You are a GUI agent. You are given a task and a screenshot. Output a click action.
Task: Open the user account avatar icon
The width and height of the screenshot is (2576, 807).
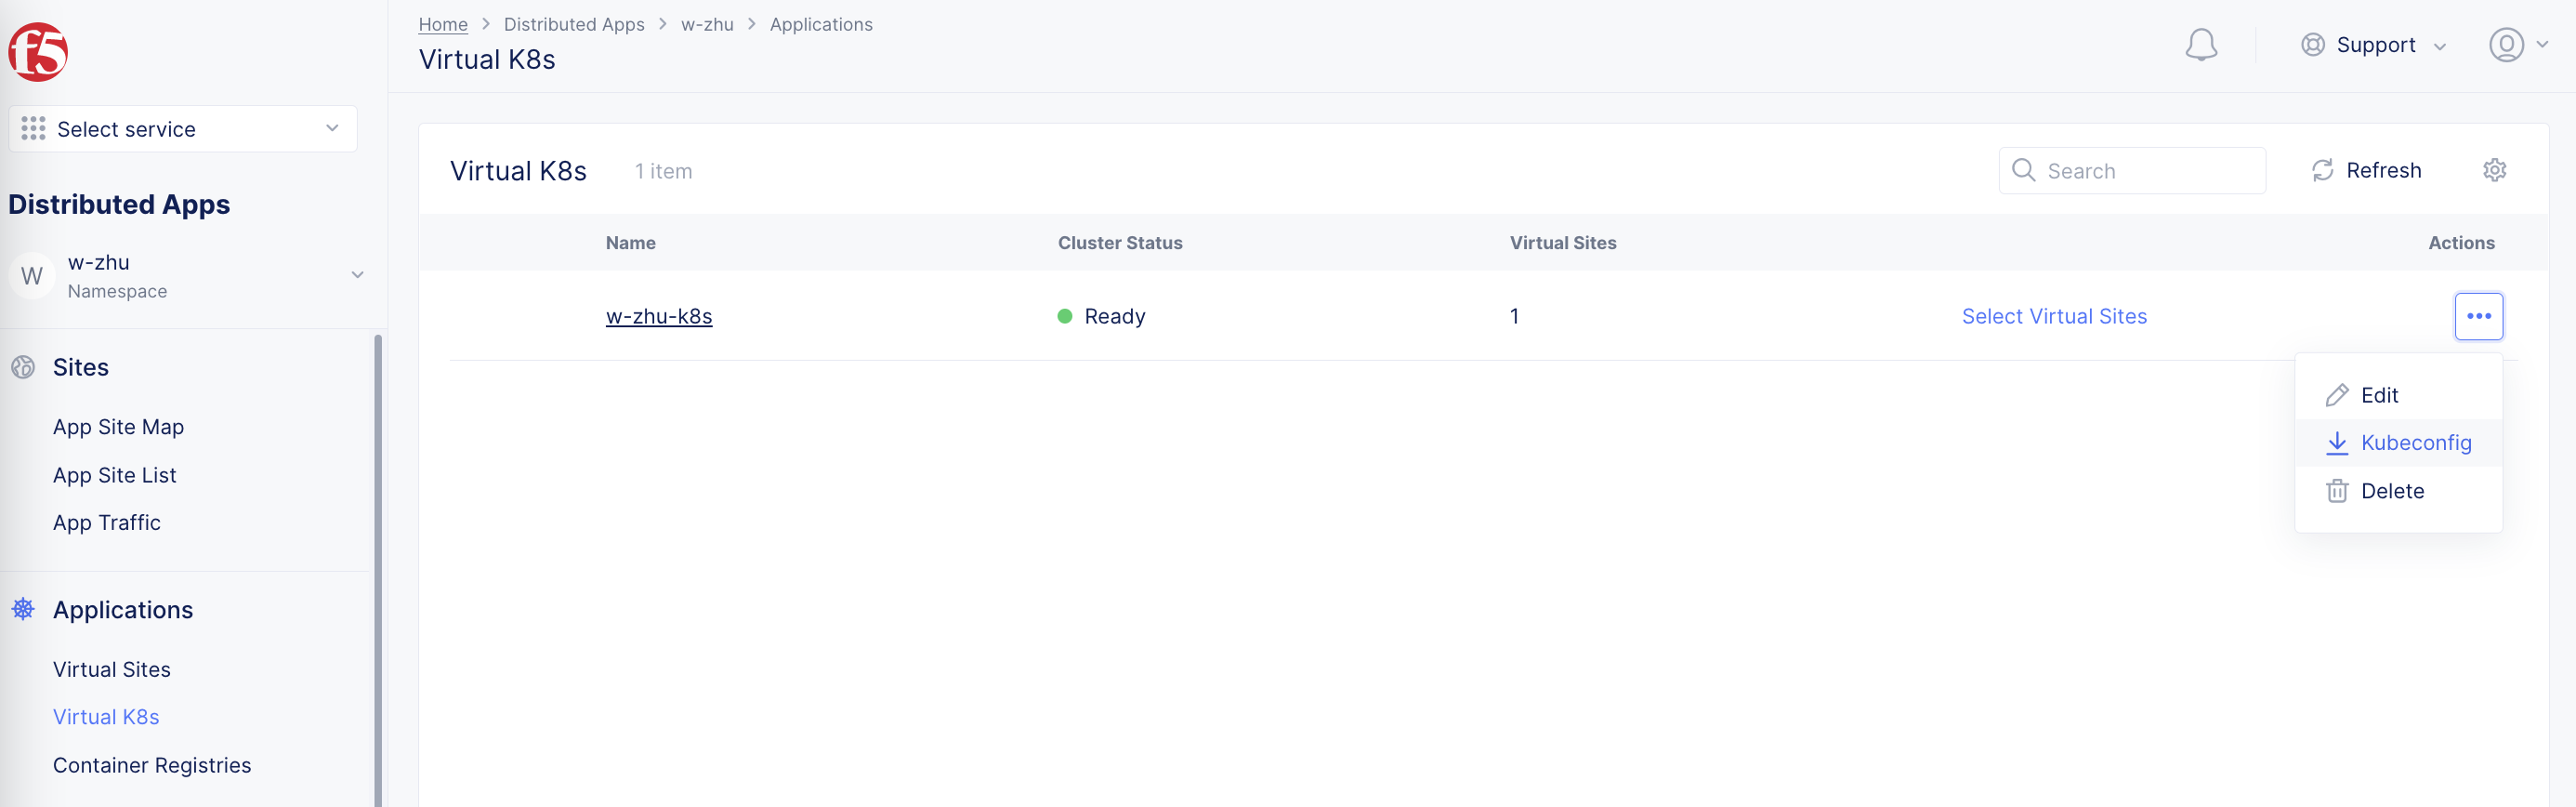[2506, 45]
